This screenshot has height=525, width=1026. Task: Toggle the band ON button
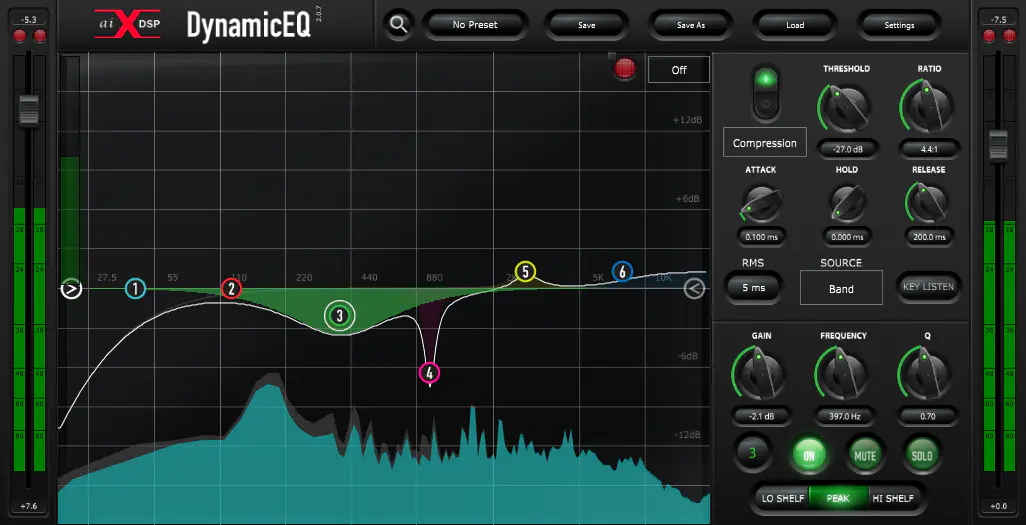tap(809, 455)
